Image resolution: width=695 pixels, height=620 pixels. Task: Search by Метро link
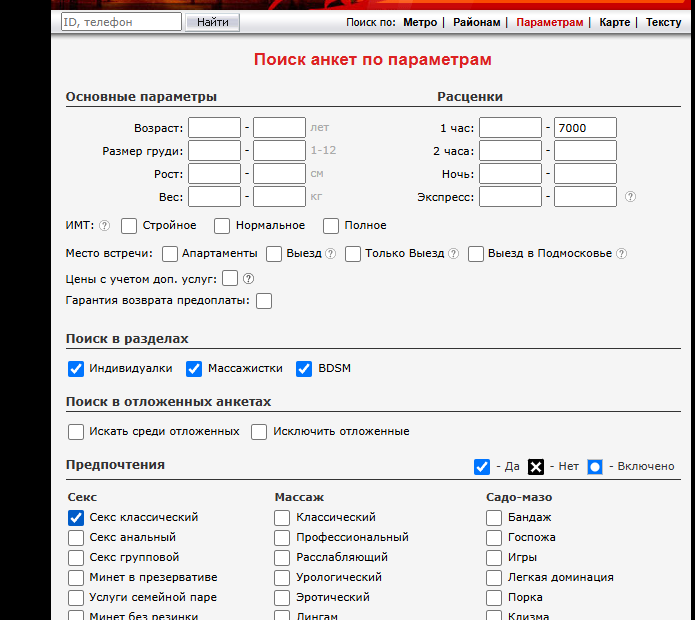pos(420,22)
